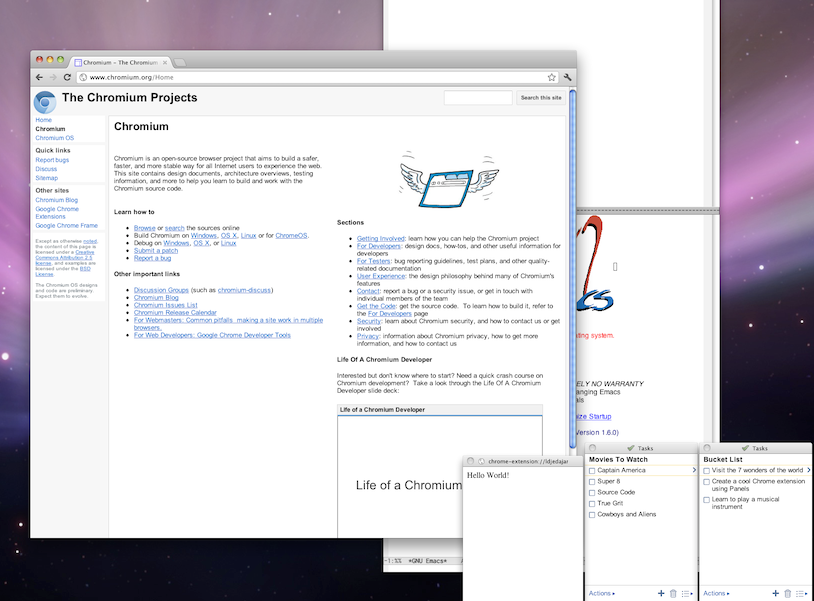Click the back navigation arrow
The image size is (814, 601).
click(x=38, y=76)
